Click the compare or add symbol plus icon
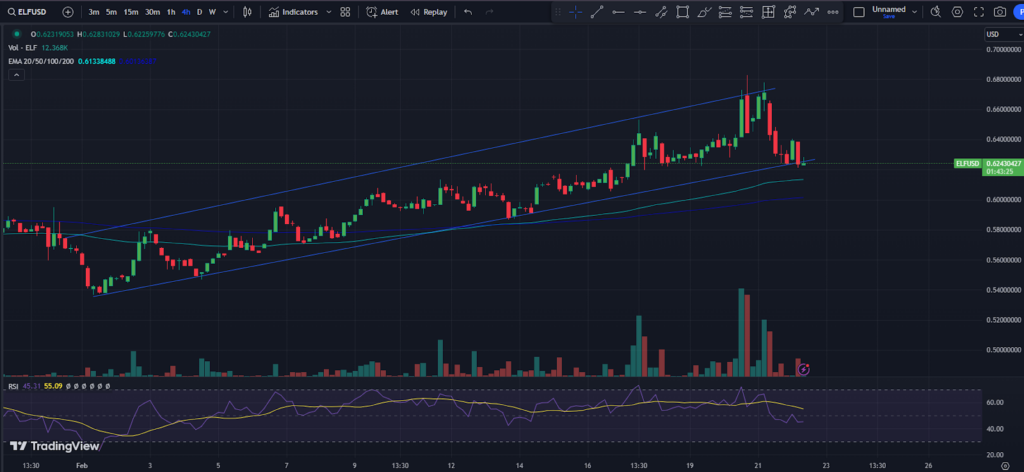1024x472 pixels. pos(68,12)
